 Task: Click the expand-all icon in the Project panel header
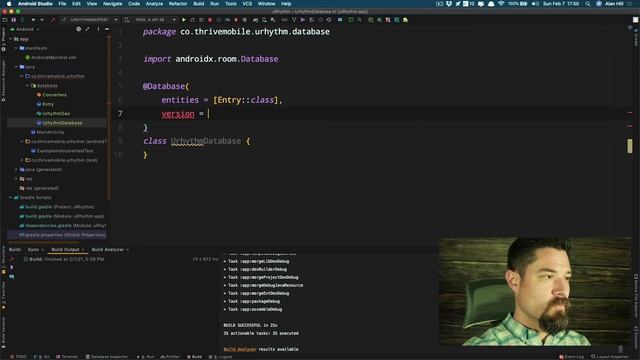(x=87, y=29)
